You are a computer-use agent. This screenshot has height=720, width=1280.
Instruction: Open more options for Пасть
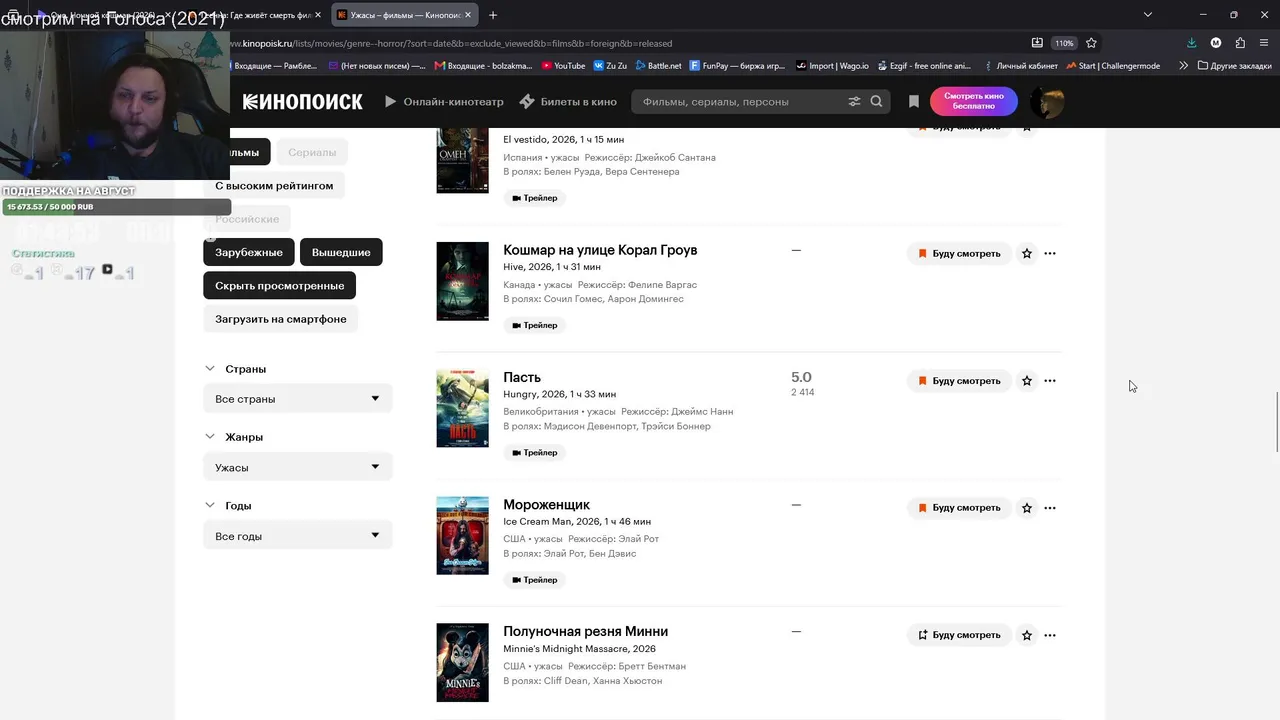1050,381
